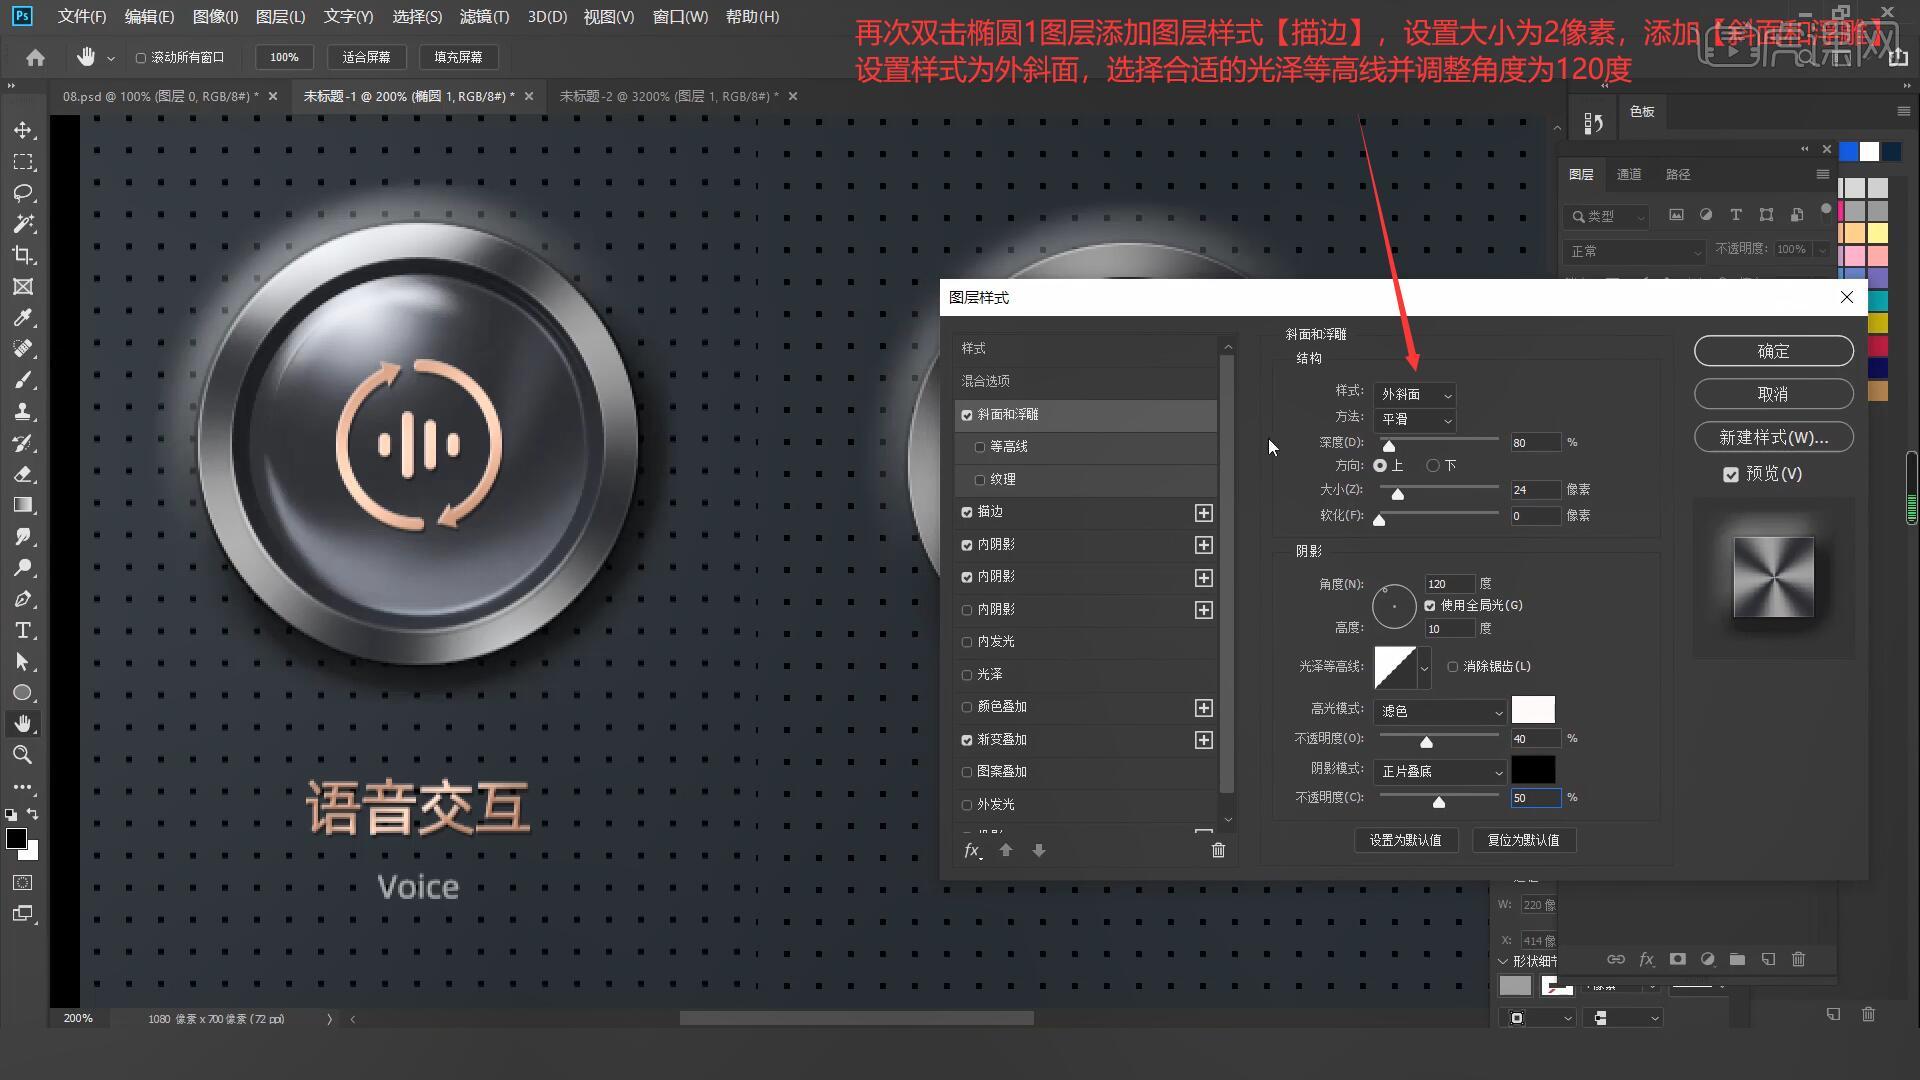Click the fx add-style icon in dialog

click(x=972, y=850)
